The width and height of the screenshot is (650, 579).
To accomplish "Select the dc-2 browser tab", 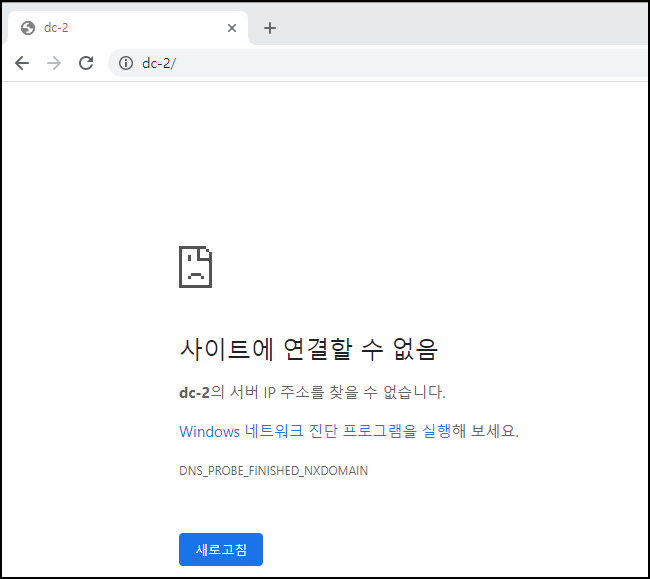I will (x=126, y=28).
